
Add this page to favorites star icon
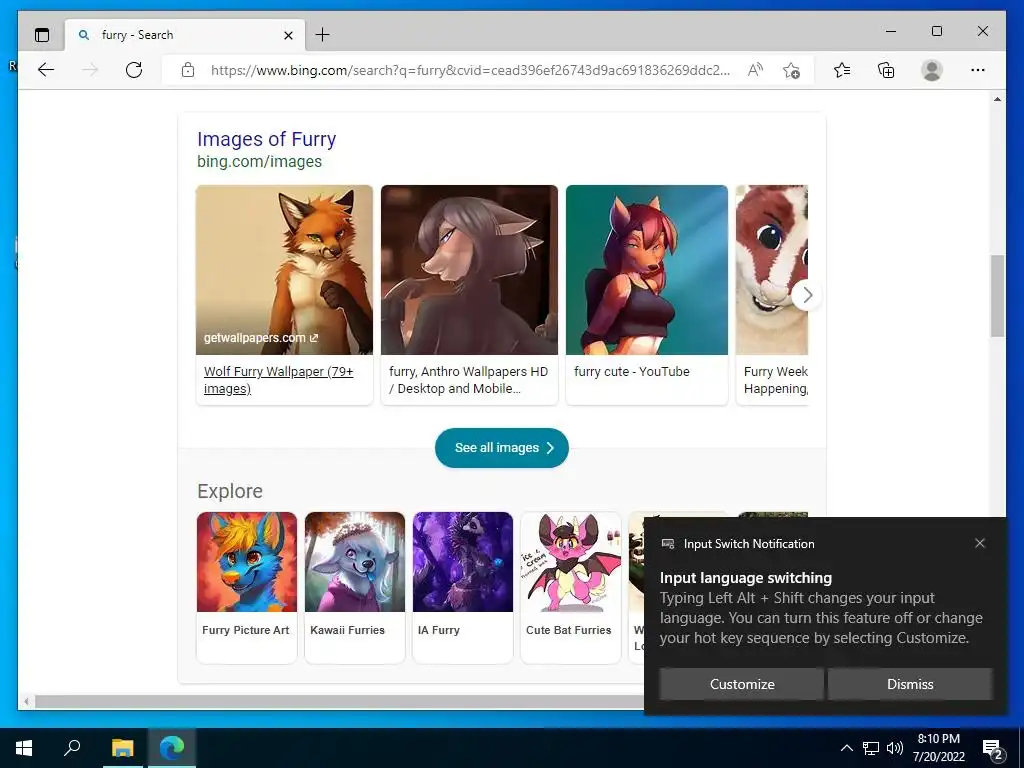[x=792, y=70]
